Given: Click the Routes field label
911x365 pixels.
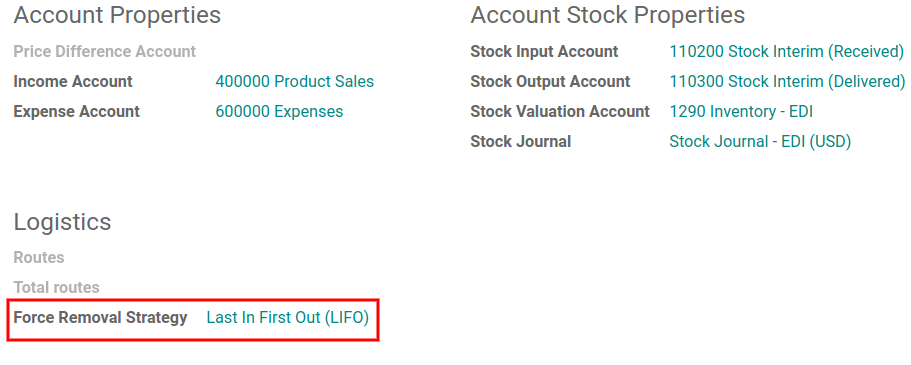Looking at the screenshot, I should coord(39,257).
